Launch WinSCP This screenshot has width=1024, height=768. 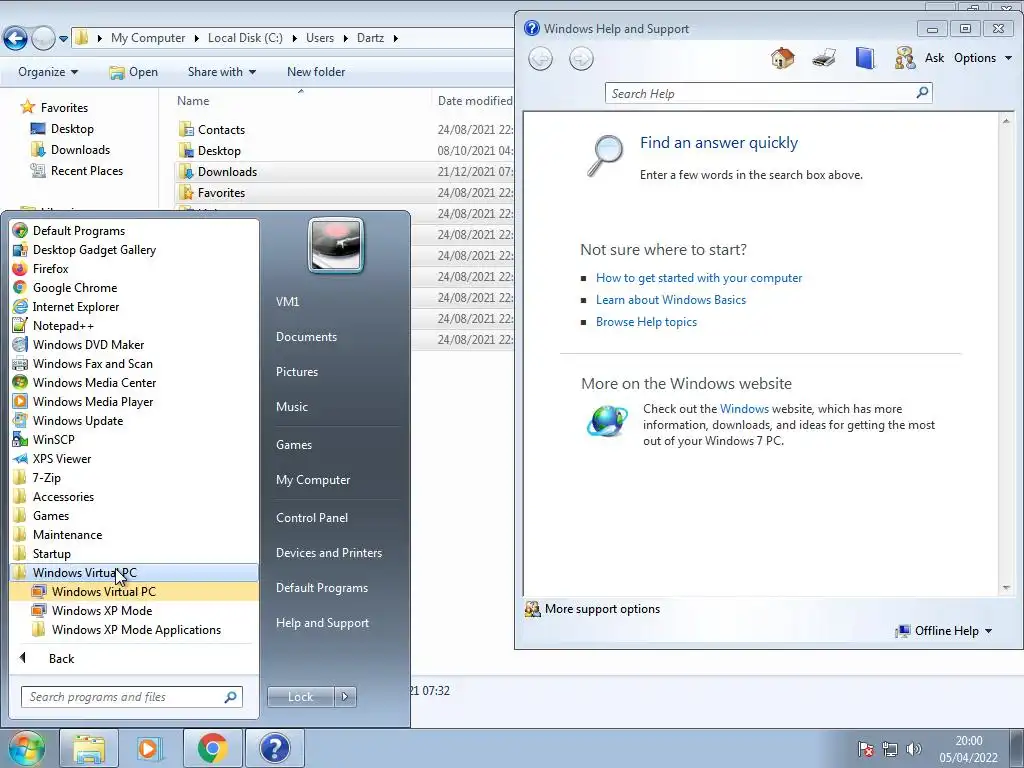coord(54,439)
